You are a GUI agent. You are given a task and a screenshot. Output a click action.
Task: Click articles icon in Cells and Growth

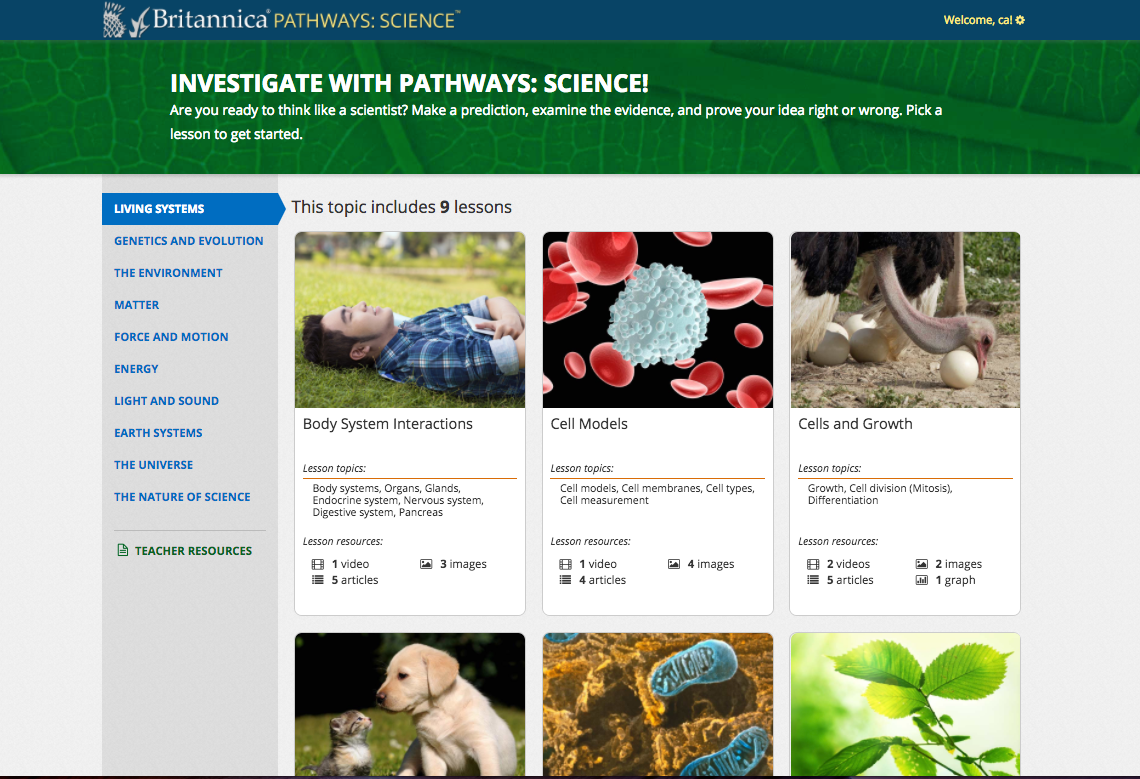coord(813,580)
